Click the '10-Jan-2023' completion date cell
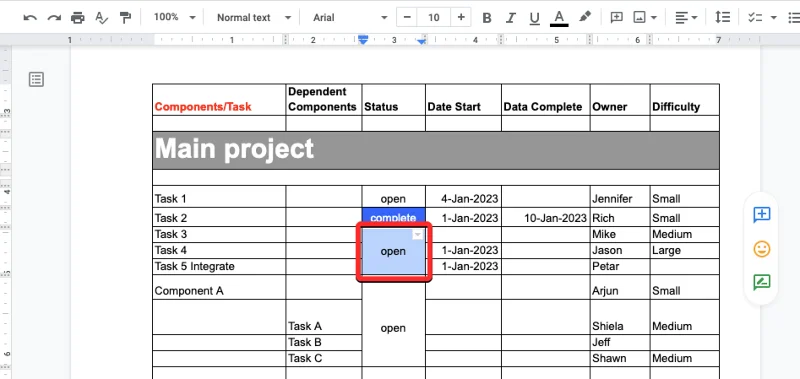This screenshot has width=800, height=379. [x=545, y=217]
